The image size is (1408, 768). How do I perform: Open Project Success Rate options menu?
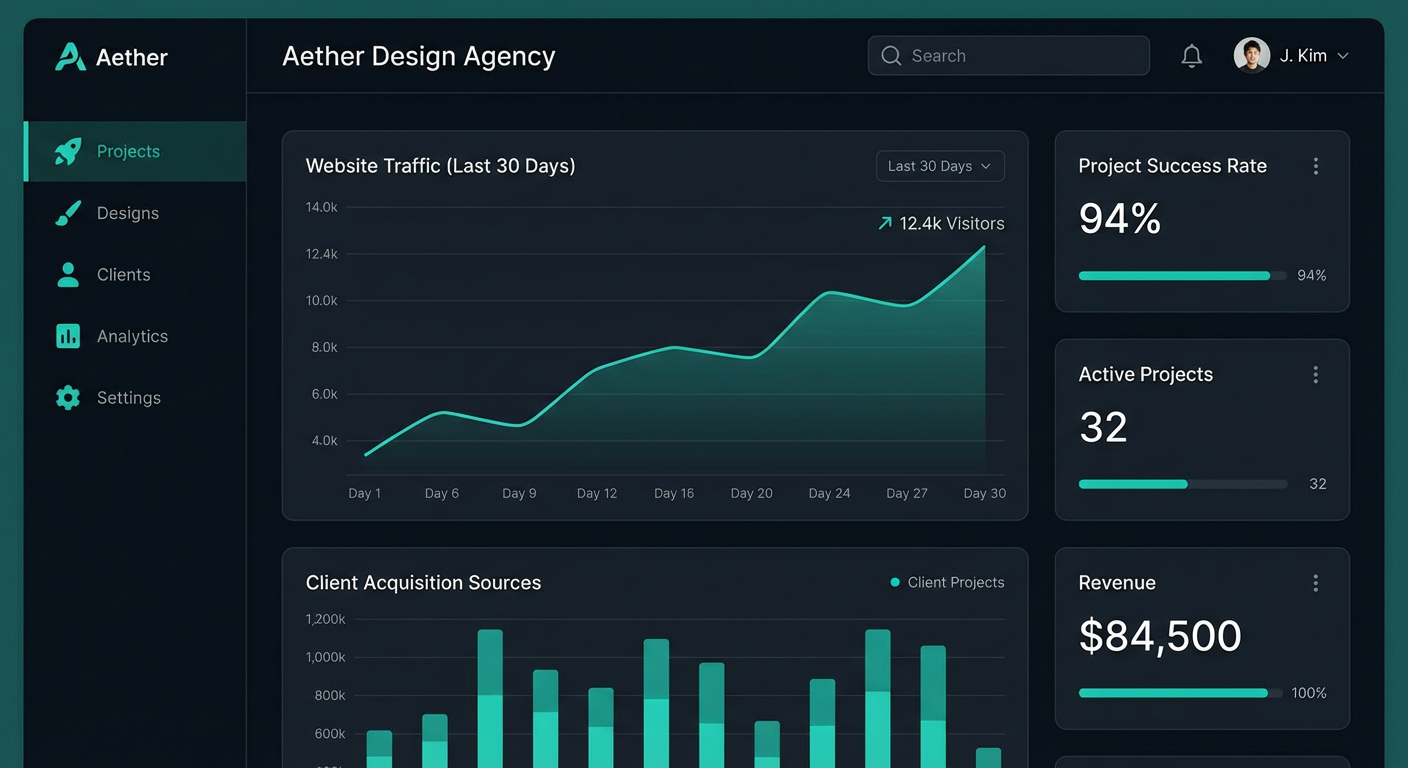coord(1315,166)
